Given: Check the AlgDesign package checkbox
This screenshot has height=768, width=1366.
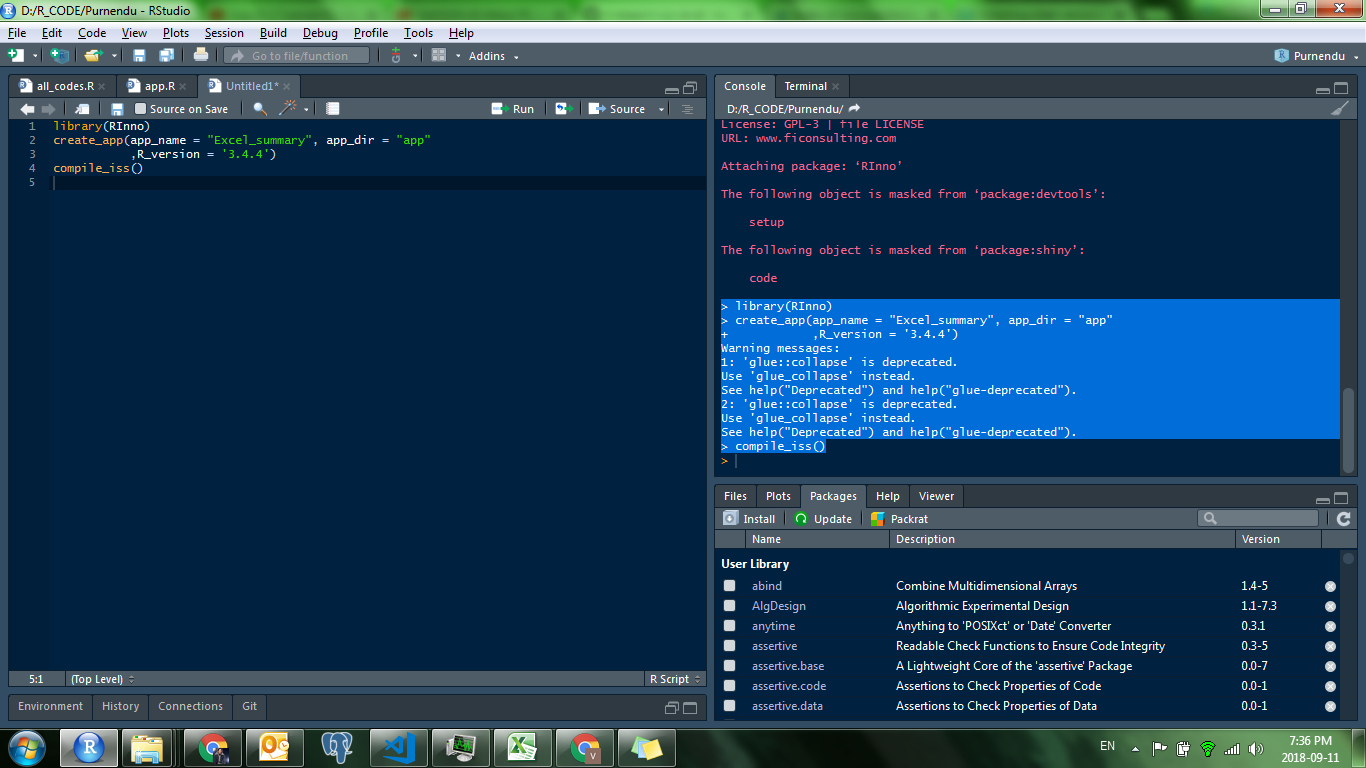Looking at the screenshot, I should [730, 606].
